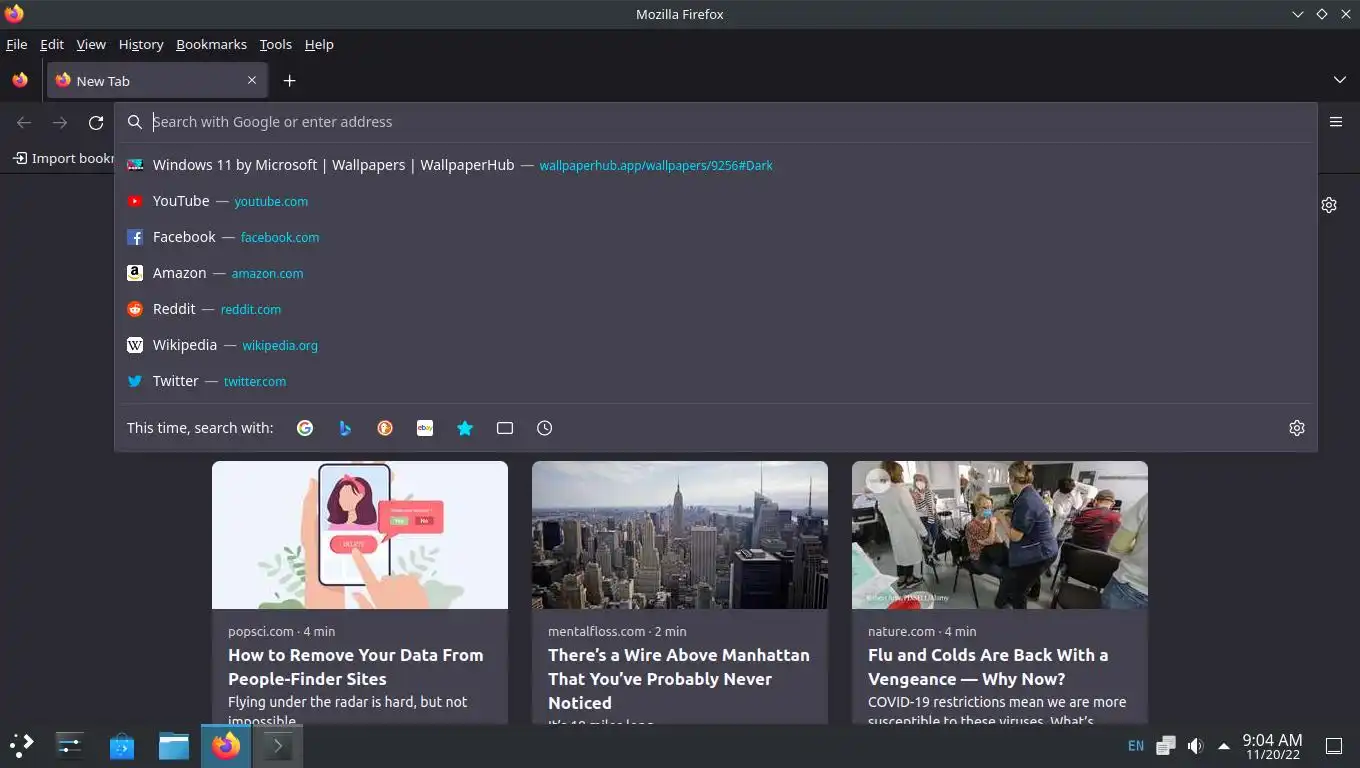The image size is (1360, 768).
Task: Open Dolphin file manager taskbar icon
Action: tap(174, 745)
